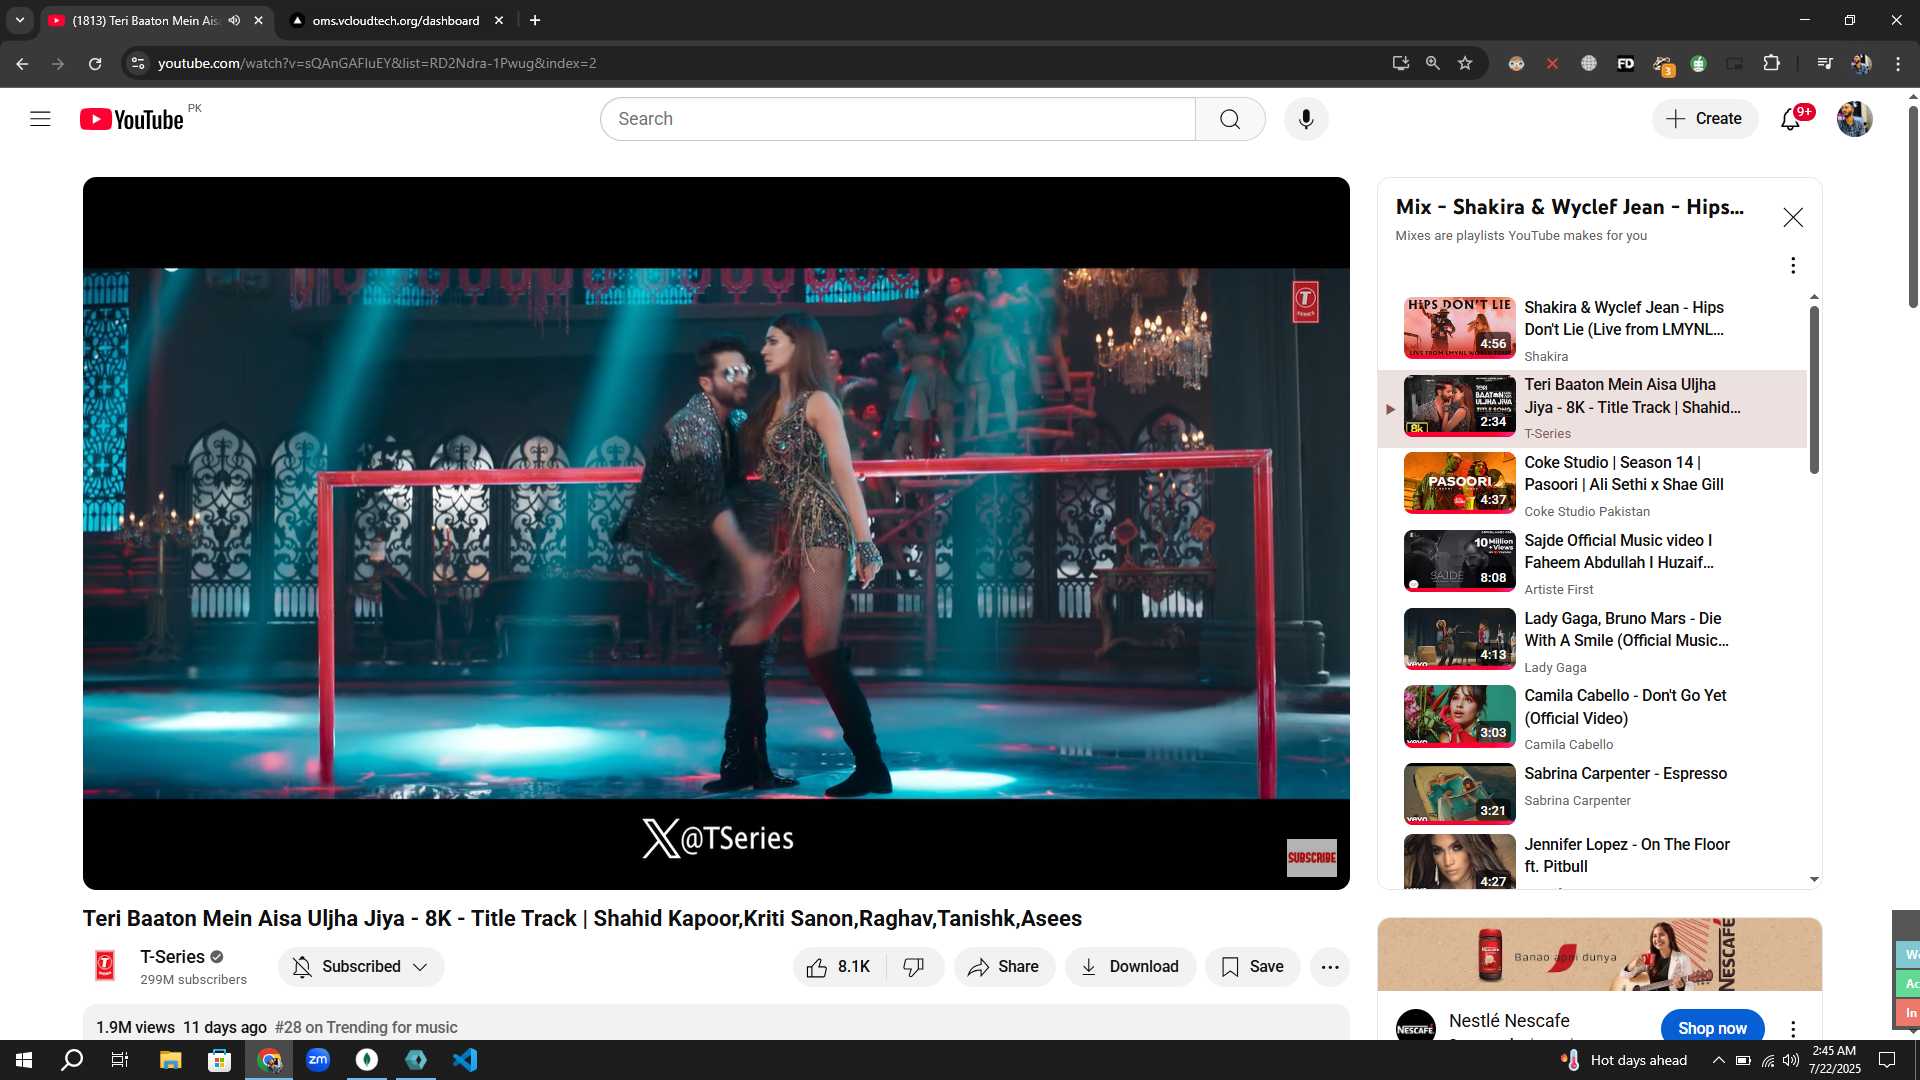1920x1080 pixels.
Task: Select Sajde Official Music video entry
Action: 1592,564
